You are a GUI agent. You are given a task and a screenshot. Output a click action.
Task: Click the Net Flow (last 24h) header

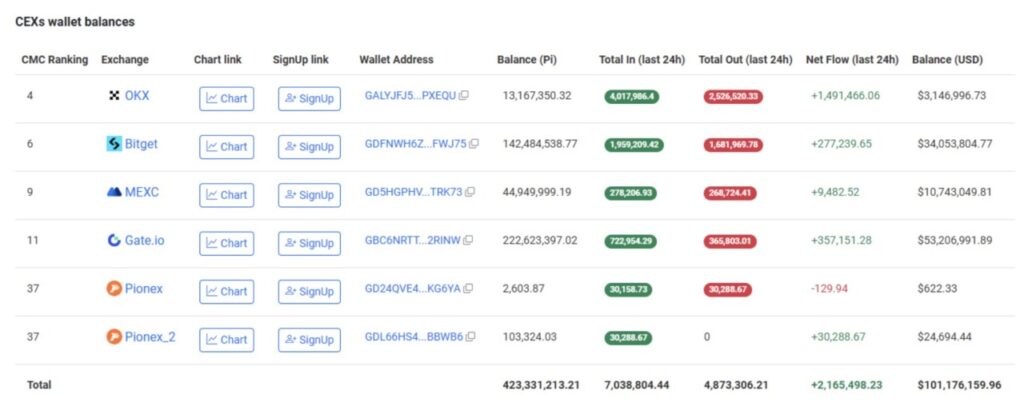852,60
